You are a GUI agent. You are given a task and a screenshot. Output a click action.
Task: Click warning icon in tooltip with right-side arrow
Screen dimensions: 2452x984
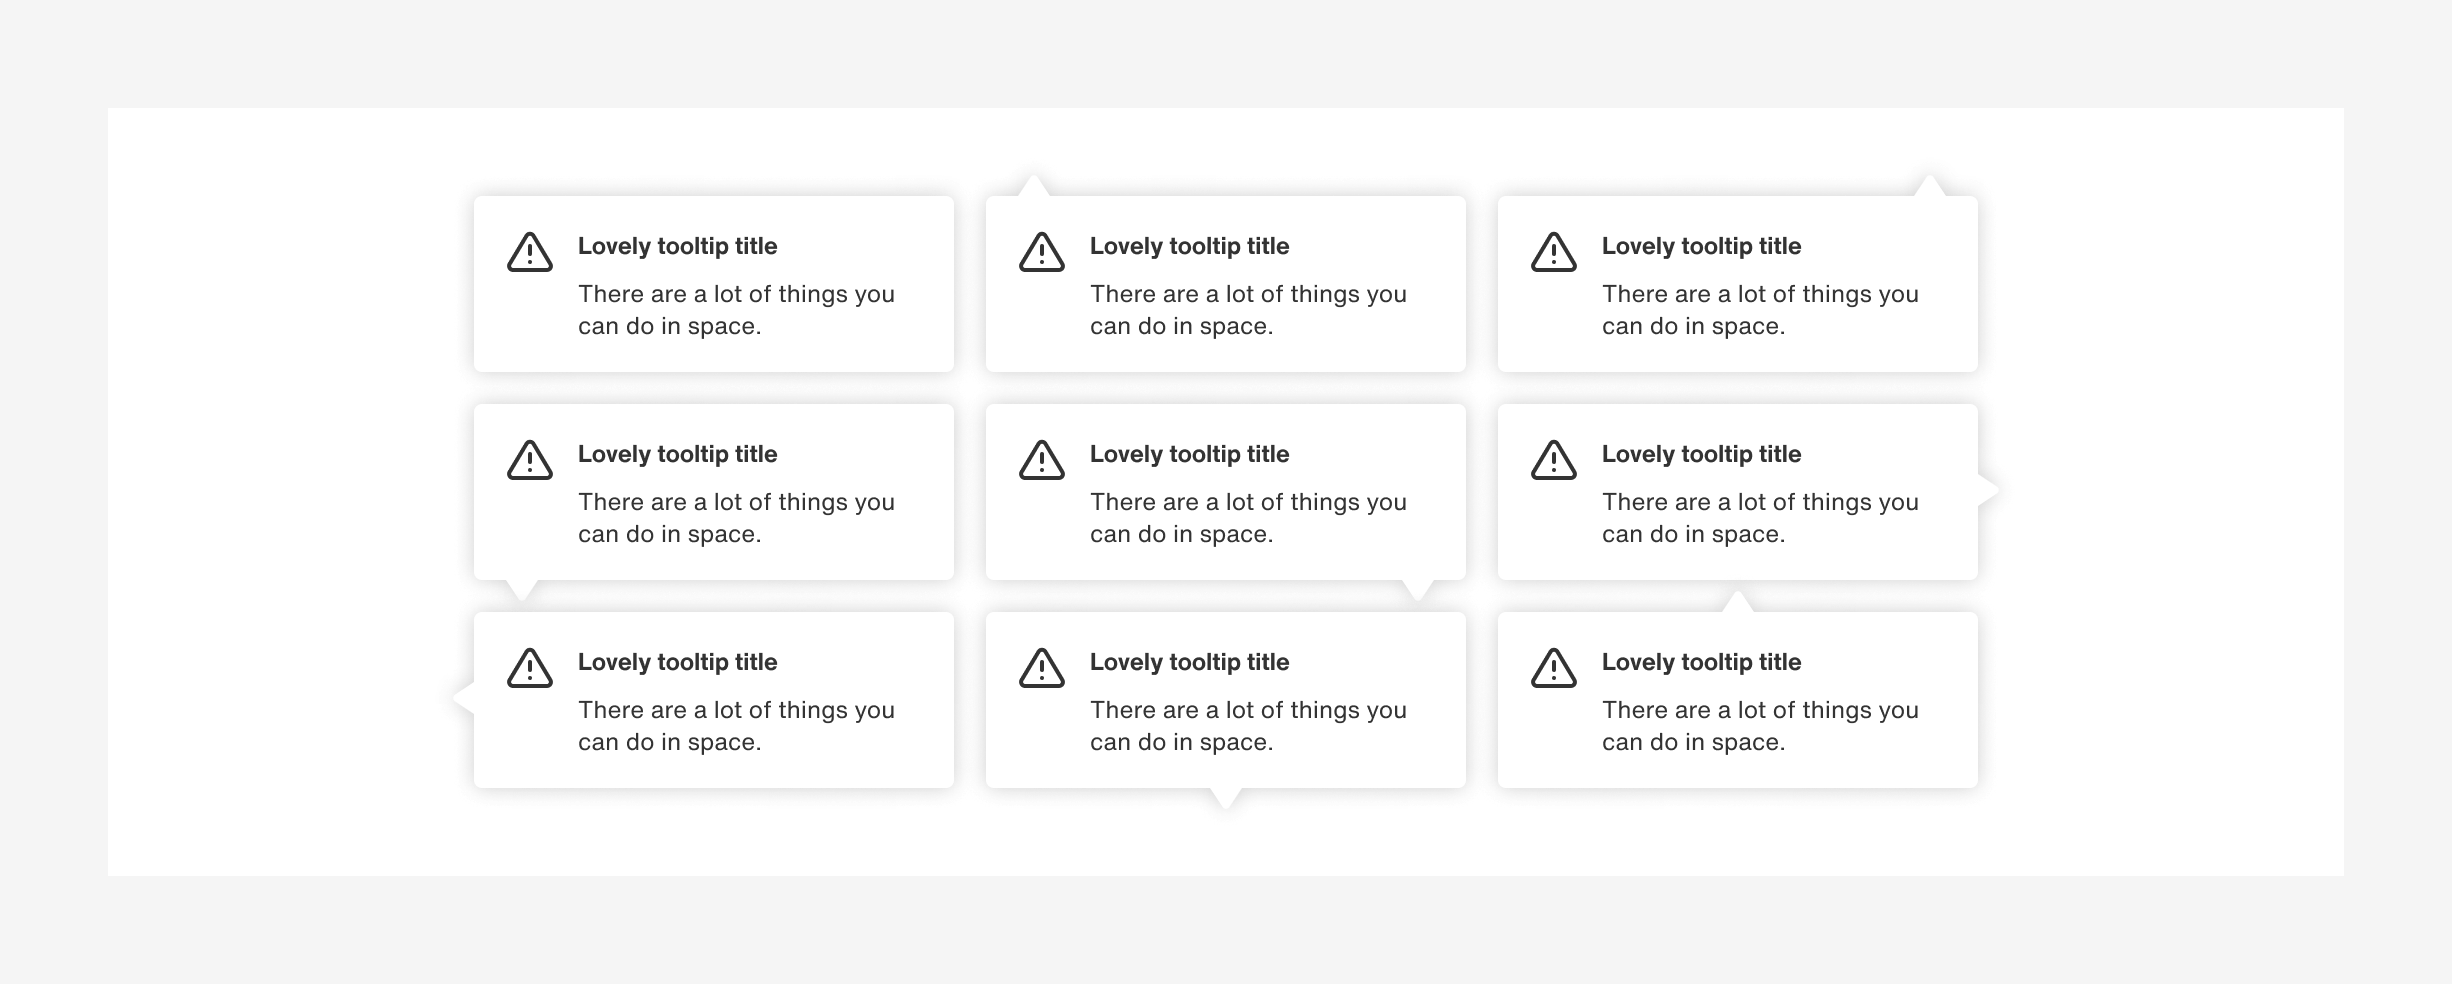(1554, 460)
